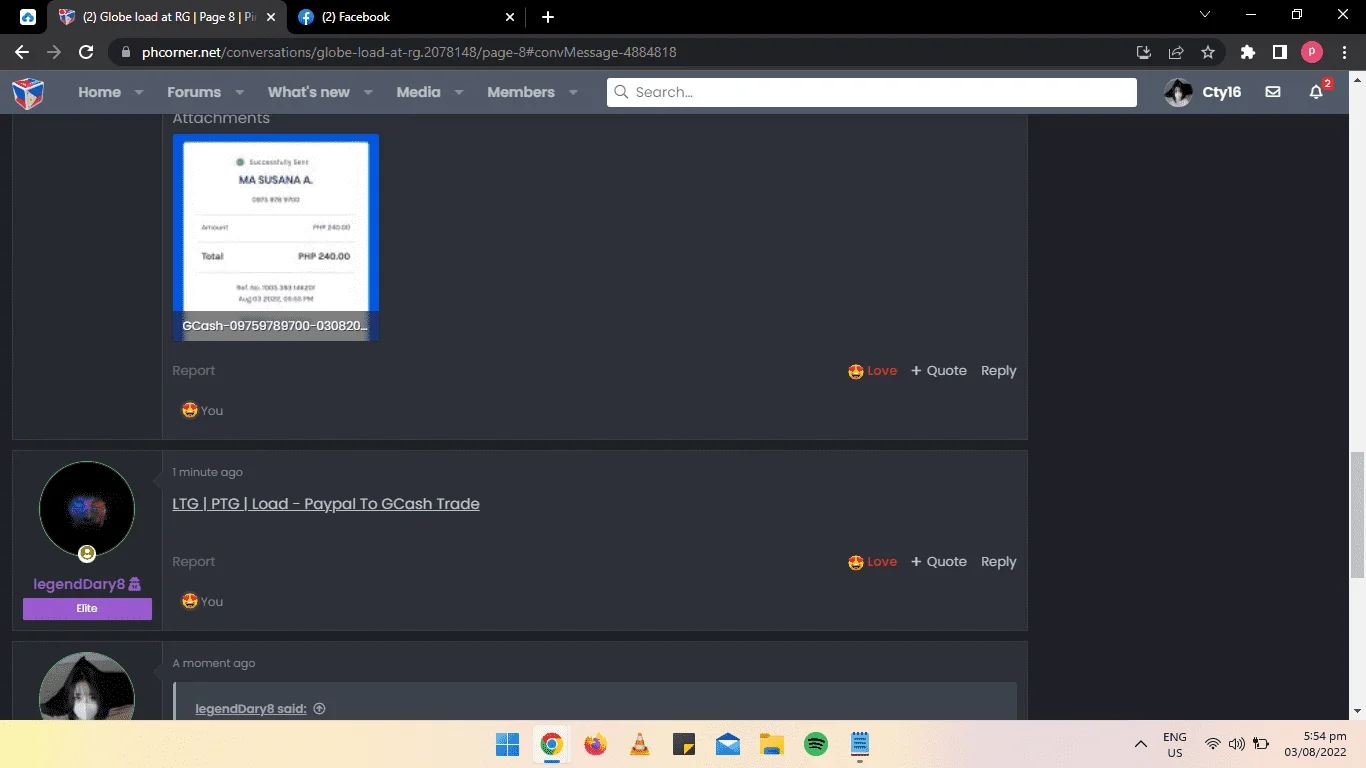Click legendDary8's profile avatar
The height and width of the screenshot is (768, 1366).
87,509
